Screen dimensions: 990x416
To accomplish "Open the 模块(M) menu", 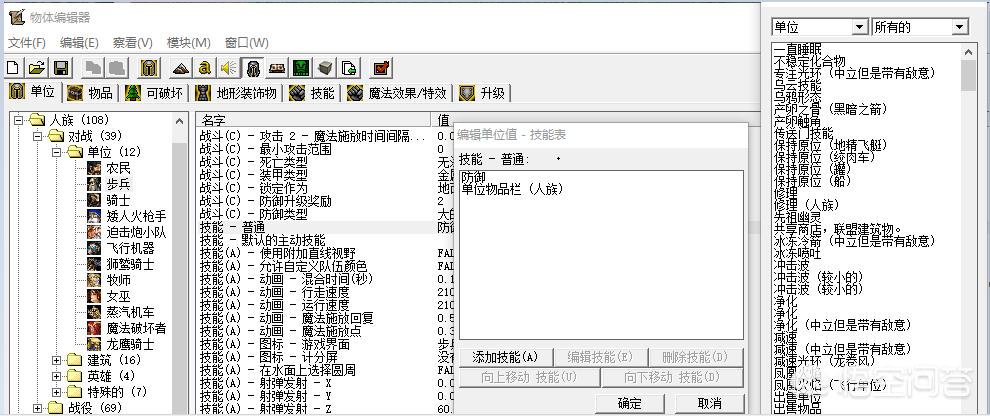I will (x=188, y=43).
